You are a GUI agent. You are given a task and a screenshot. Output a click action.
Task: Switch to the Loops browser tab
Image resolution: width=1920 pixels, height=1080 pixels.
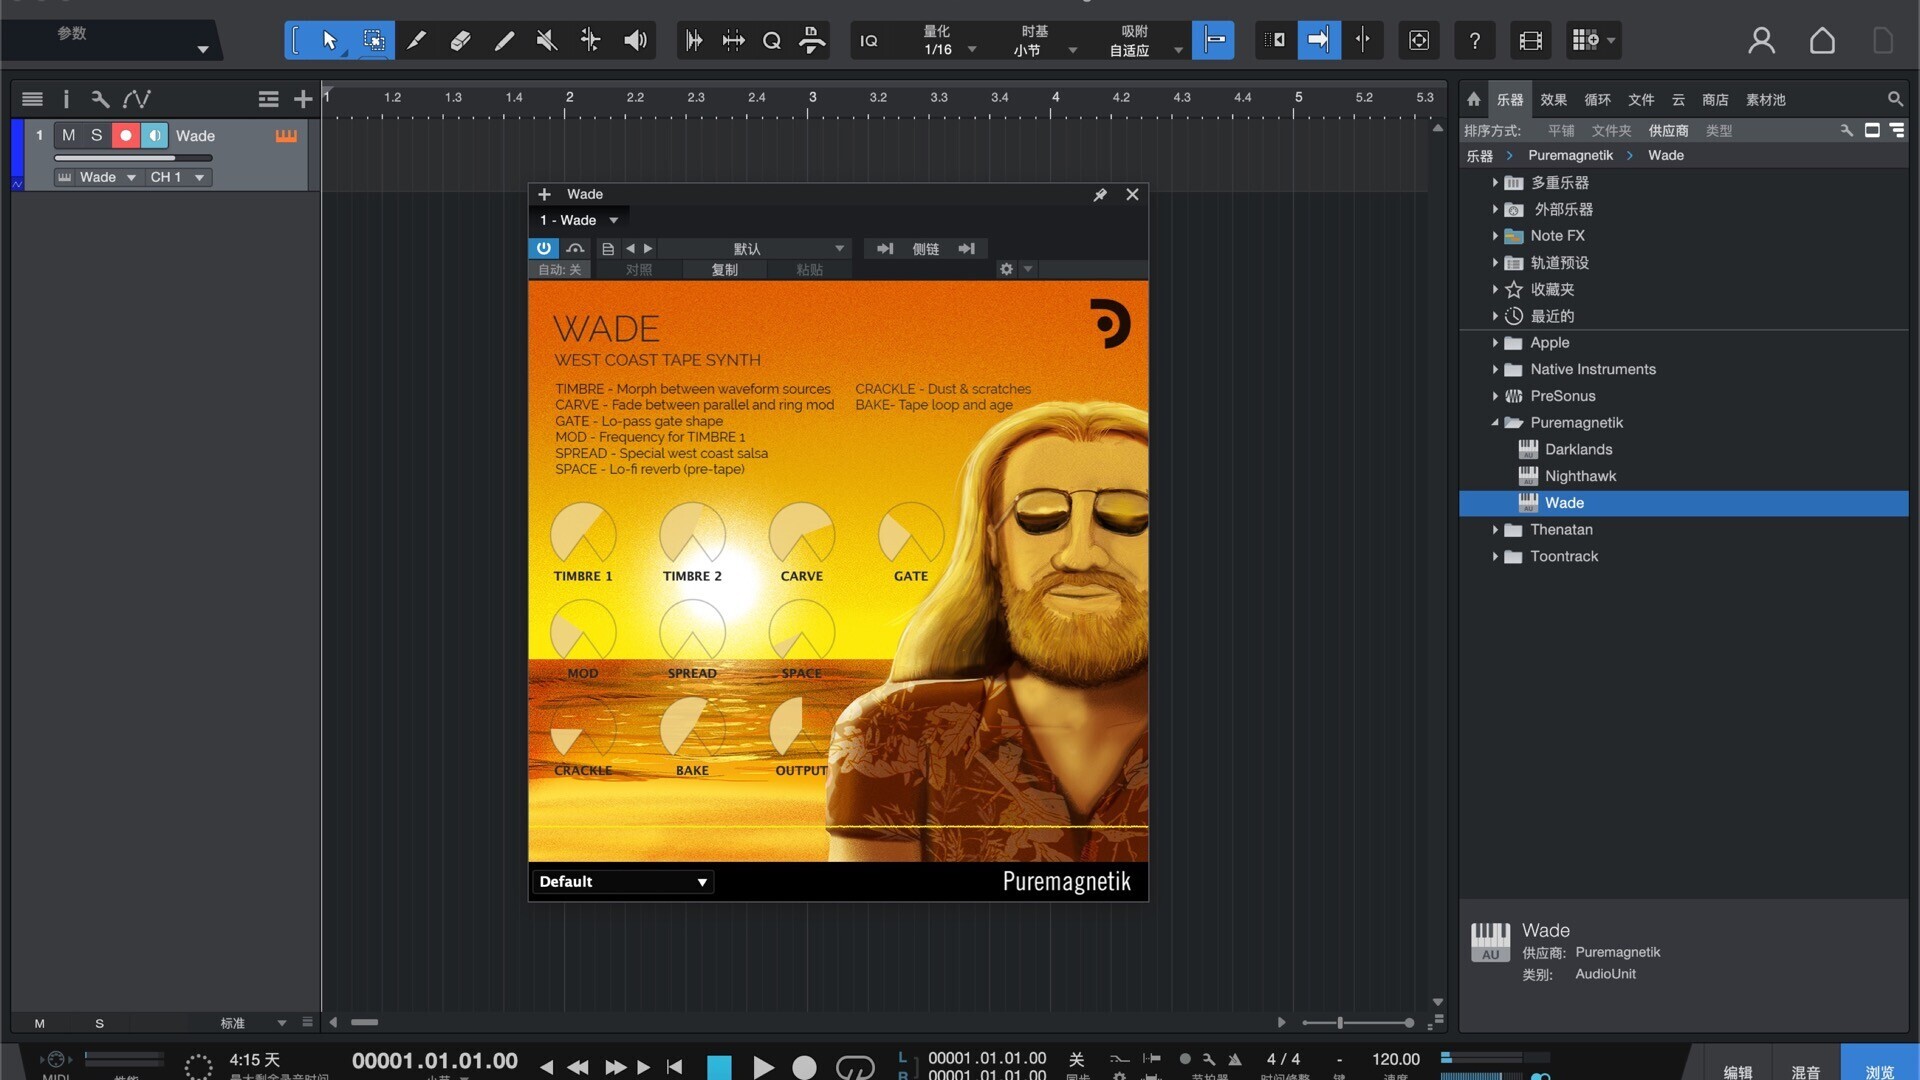click(x=1597, y=99)
